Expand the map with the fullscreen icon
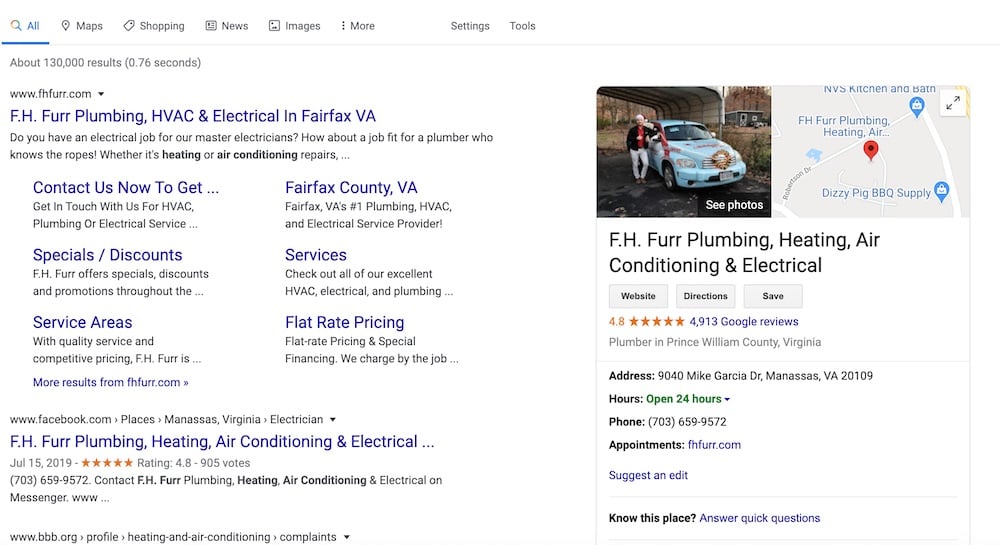This screenshot has height=545, width=1000. pyautogui.click(x=953, y=103)
